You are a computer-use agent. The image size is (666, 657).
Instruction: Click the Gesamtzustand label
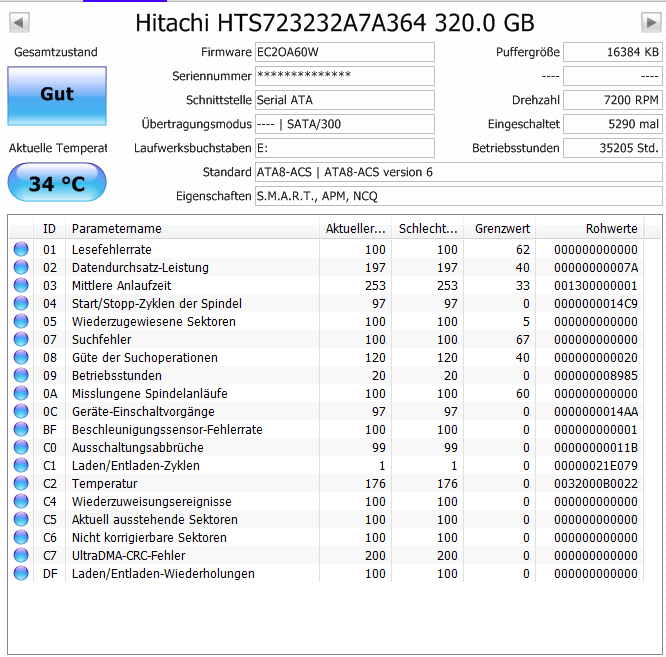pyautogui.click(x=56, y=52)
